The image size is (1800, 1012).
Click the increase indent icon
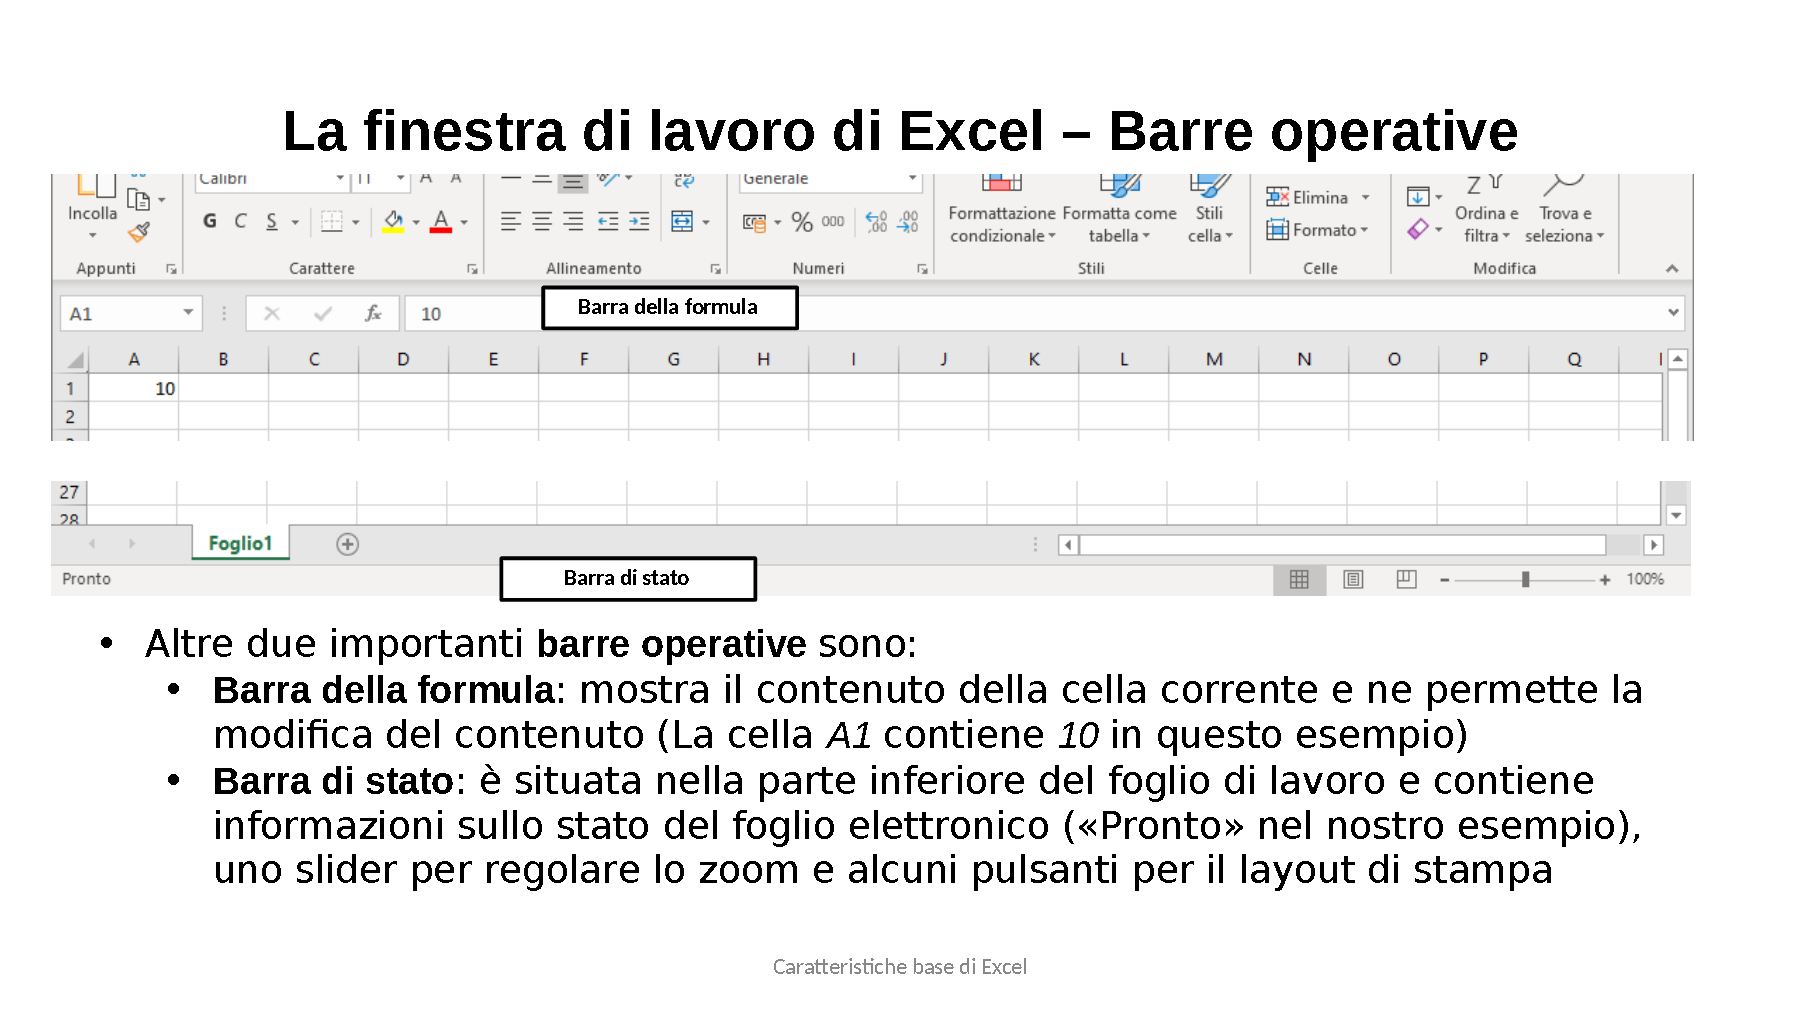[x=639, y=222]
